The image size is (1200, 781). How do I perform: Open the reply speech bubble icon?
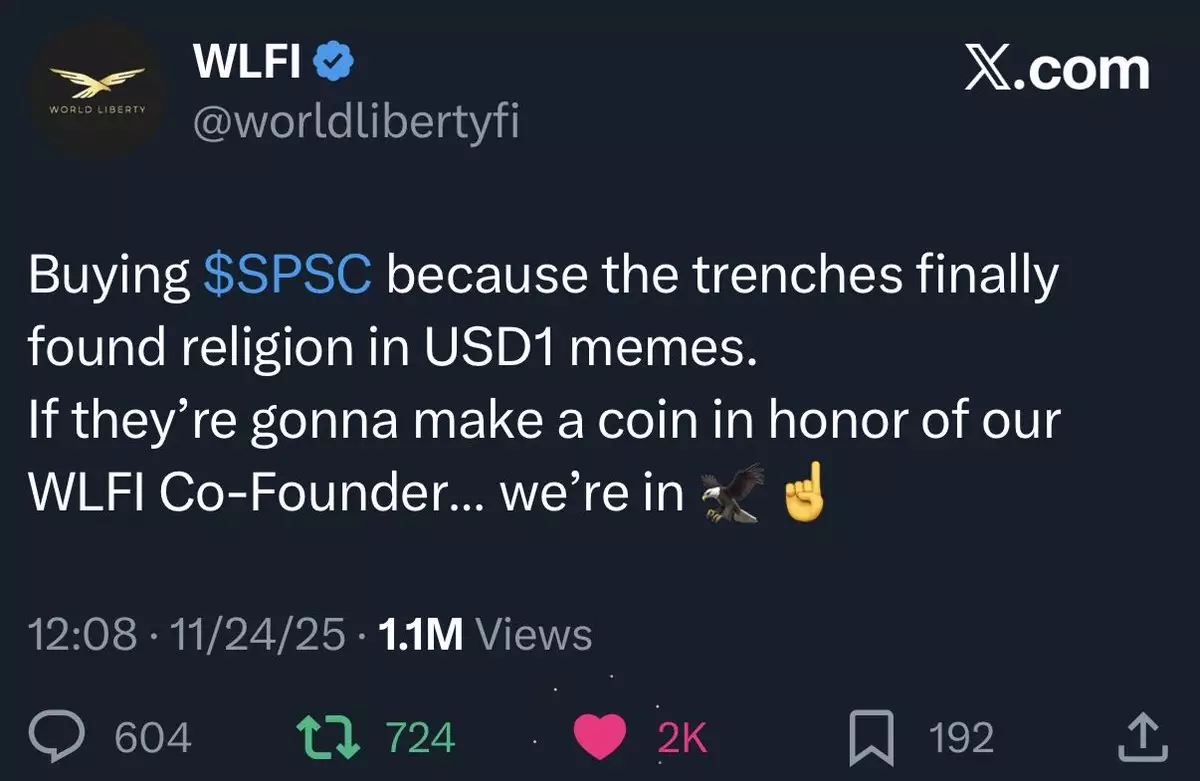point(72,738)
